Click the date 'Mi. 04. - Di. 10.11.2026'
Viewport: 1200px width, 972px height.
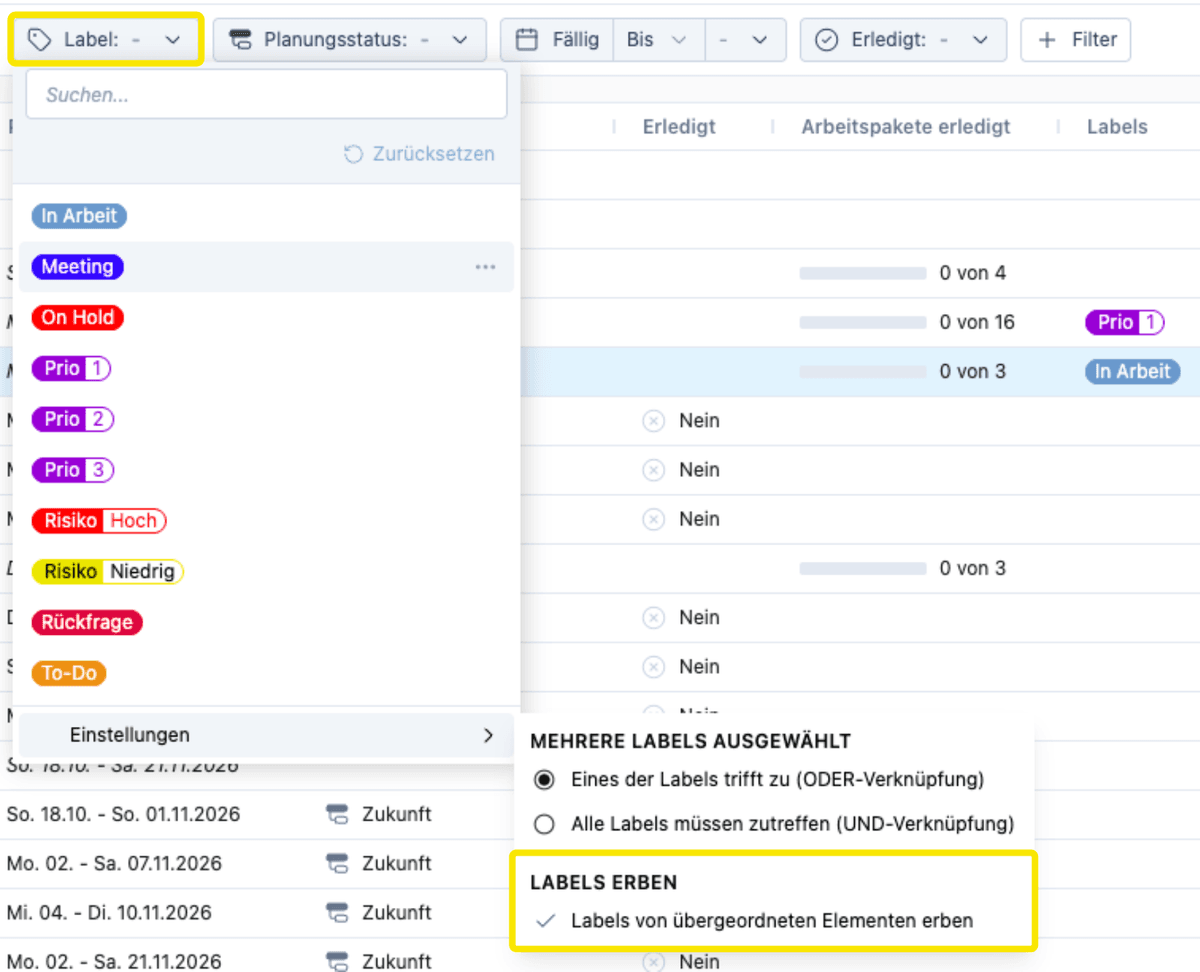click(x=109, y=912)
